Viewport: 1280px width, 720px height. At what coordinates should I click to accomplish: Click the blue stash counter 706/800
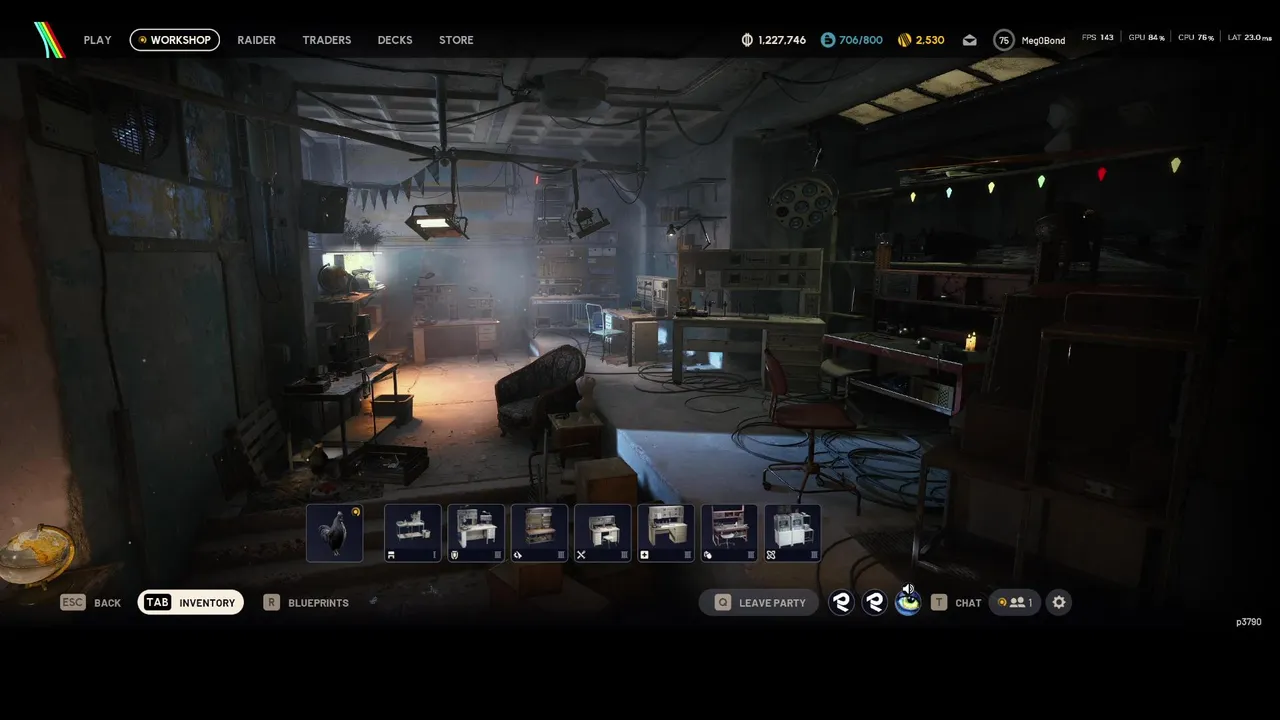(852, 40)
